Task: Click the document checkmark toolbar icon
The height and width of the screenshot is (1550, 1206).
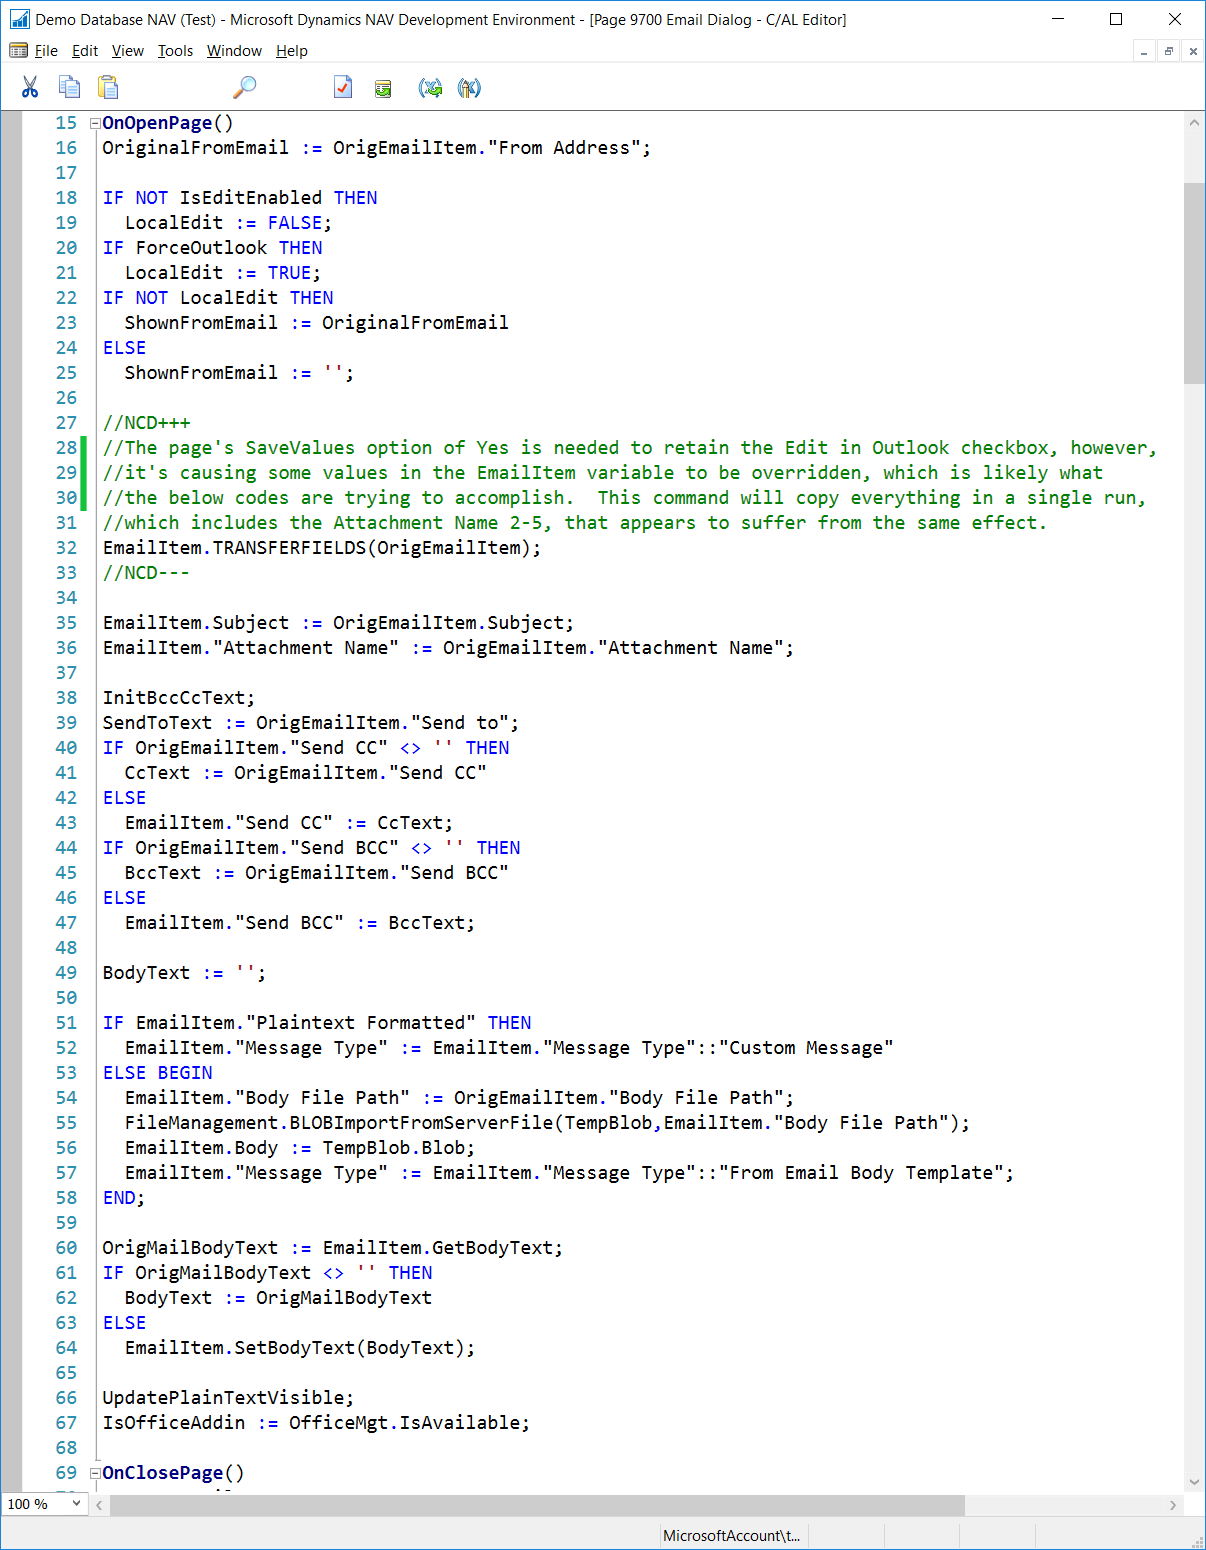Action: [343, 88]
